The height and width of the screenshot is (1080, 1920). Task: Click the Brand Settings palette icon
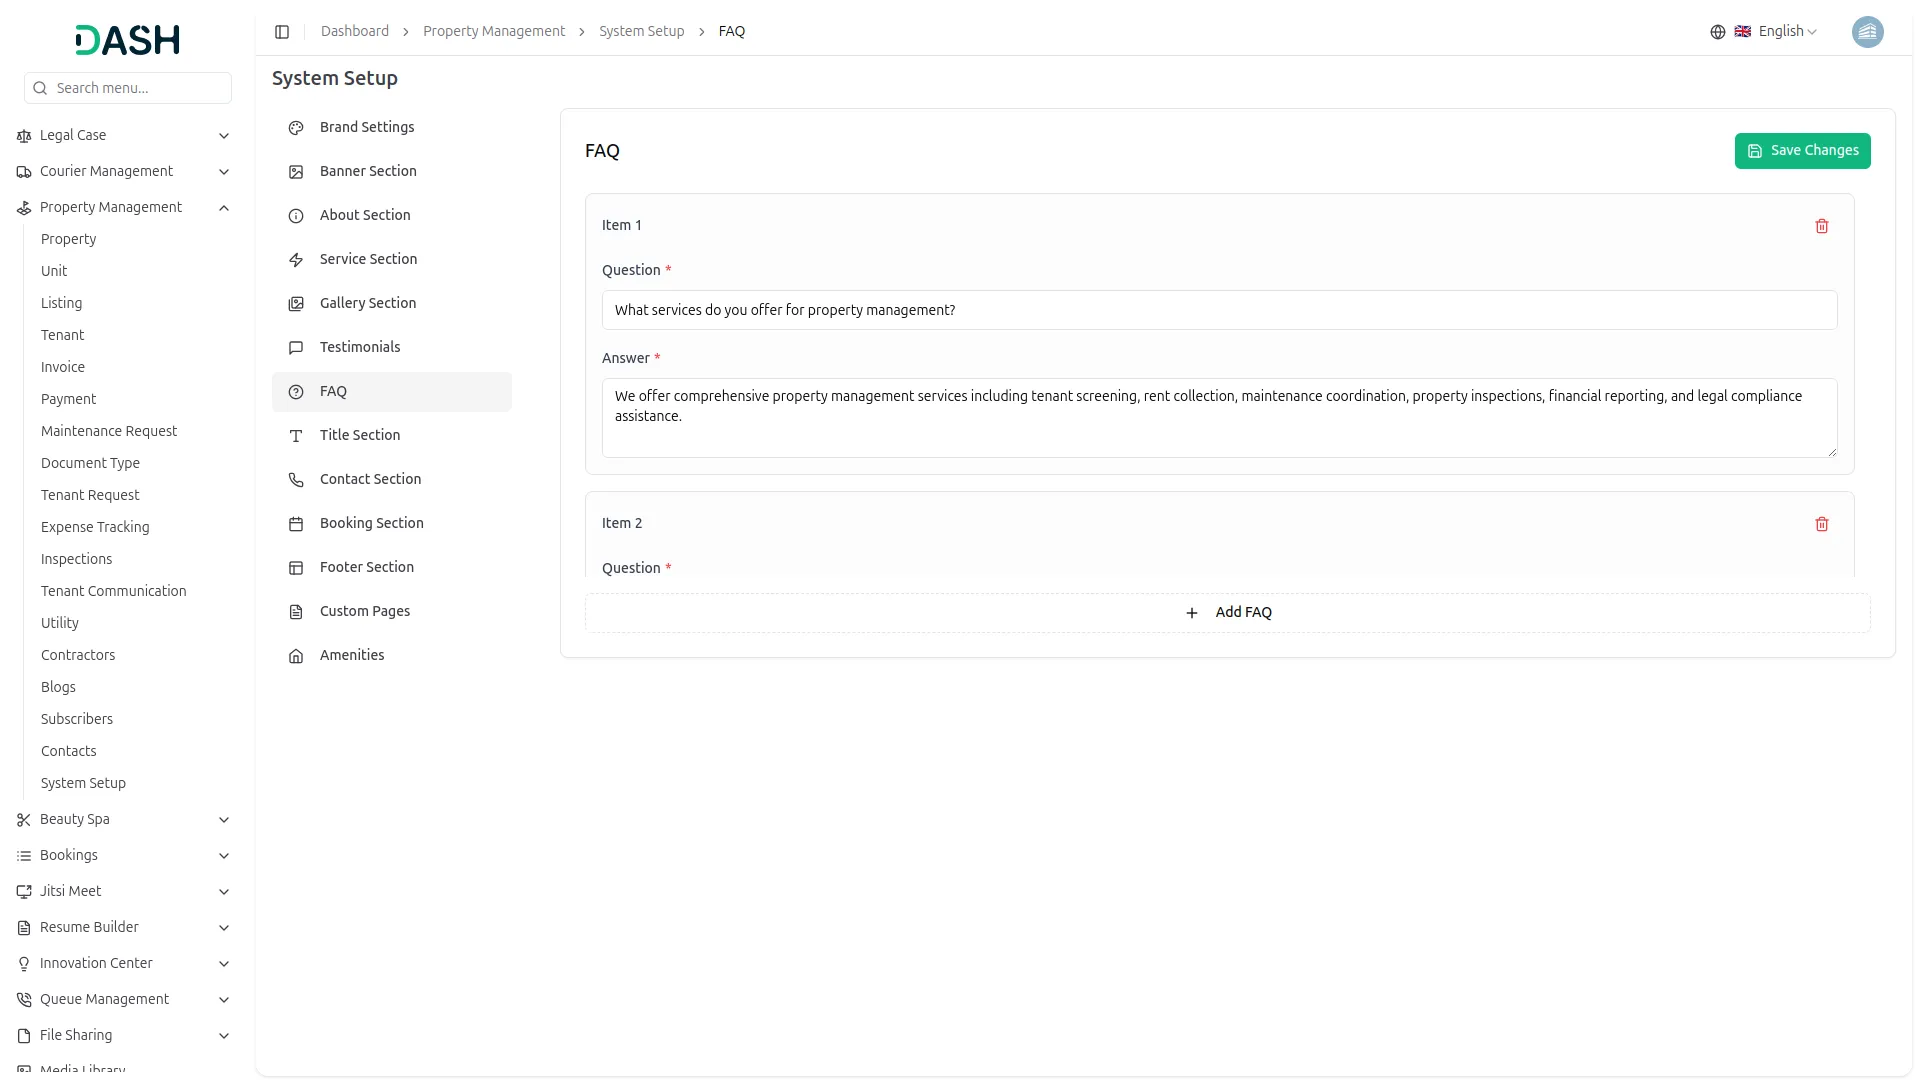296,128
